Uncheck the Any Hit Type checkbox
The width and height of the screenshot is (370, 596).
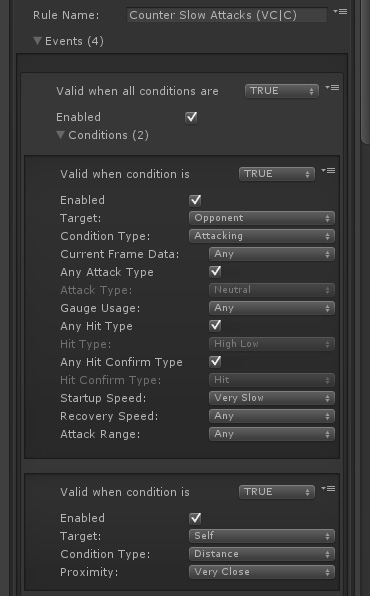click(215, 326)
